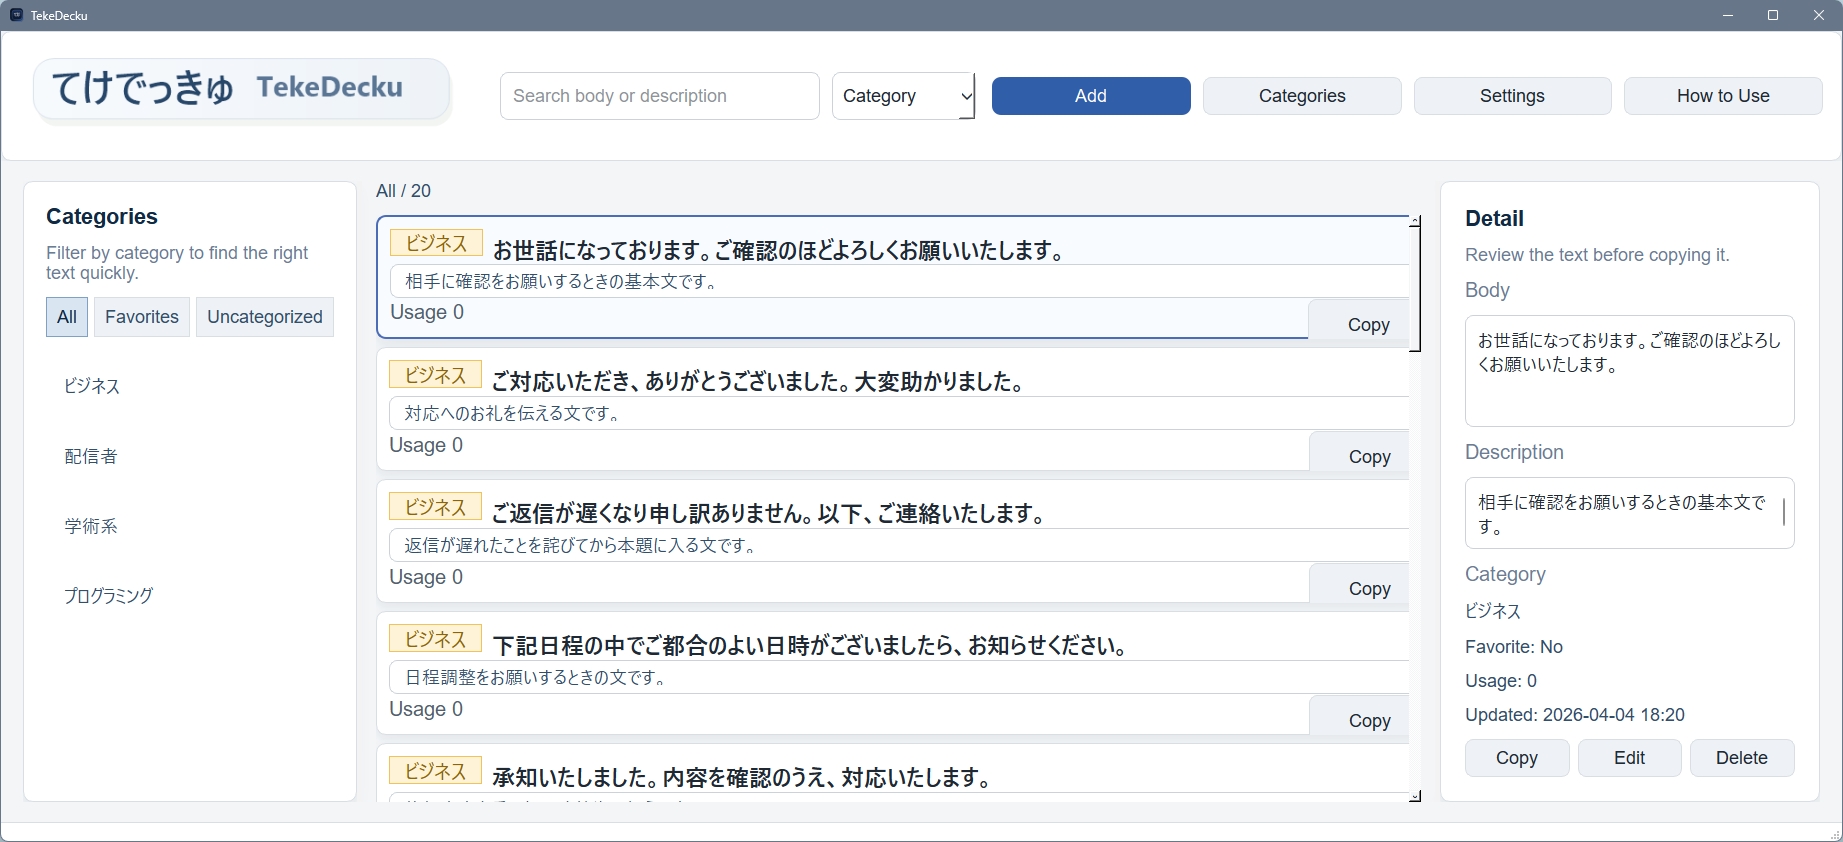Show Uncategorized entries
The image size is (1843, 842).
tap(265, 317)
